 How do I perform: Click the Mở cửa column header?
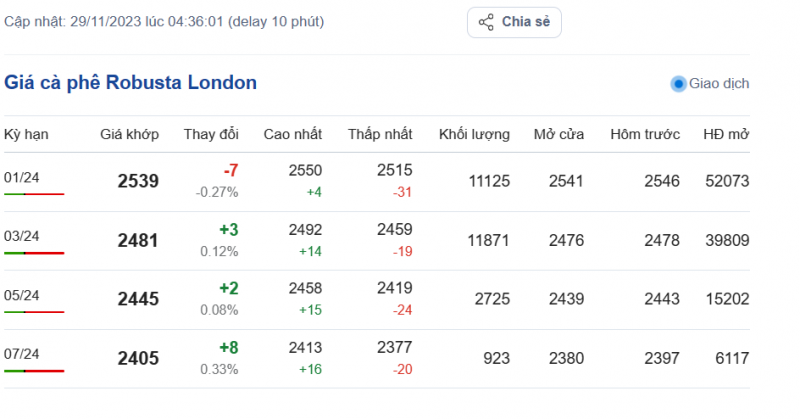click(559, 134)
